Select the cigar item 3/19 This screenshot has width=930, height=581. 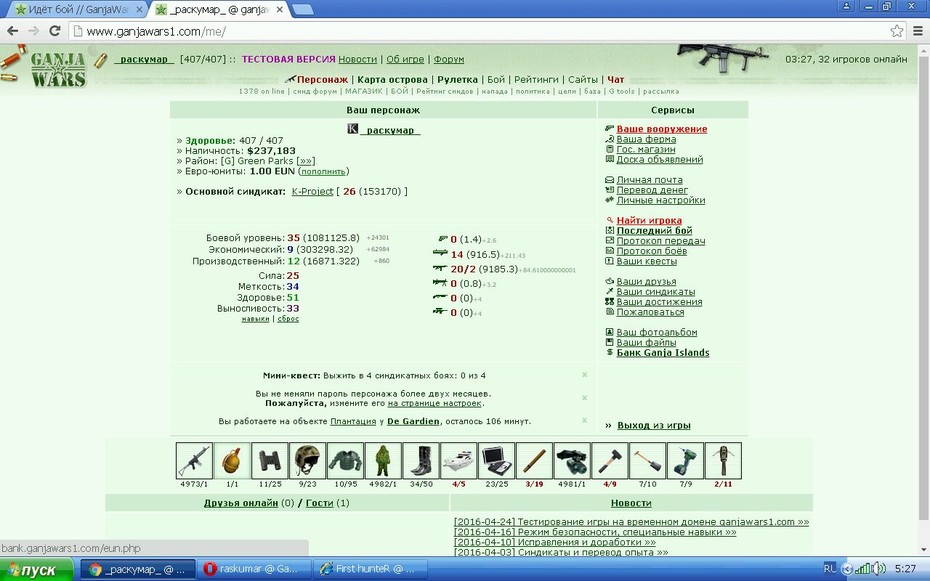[x=534, y=461]
